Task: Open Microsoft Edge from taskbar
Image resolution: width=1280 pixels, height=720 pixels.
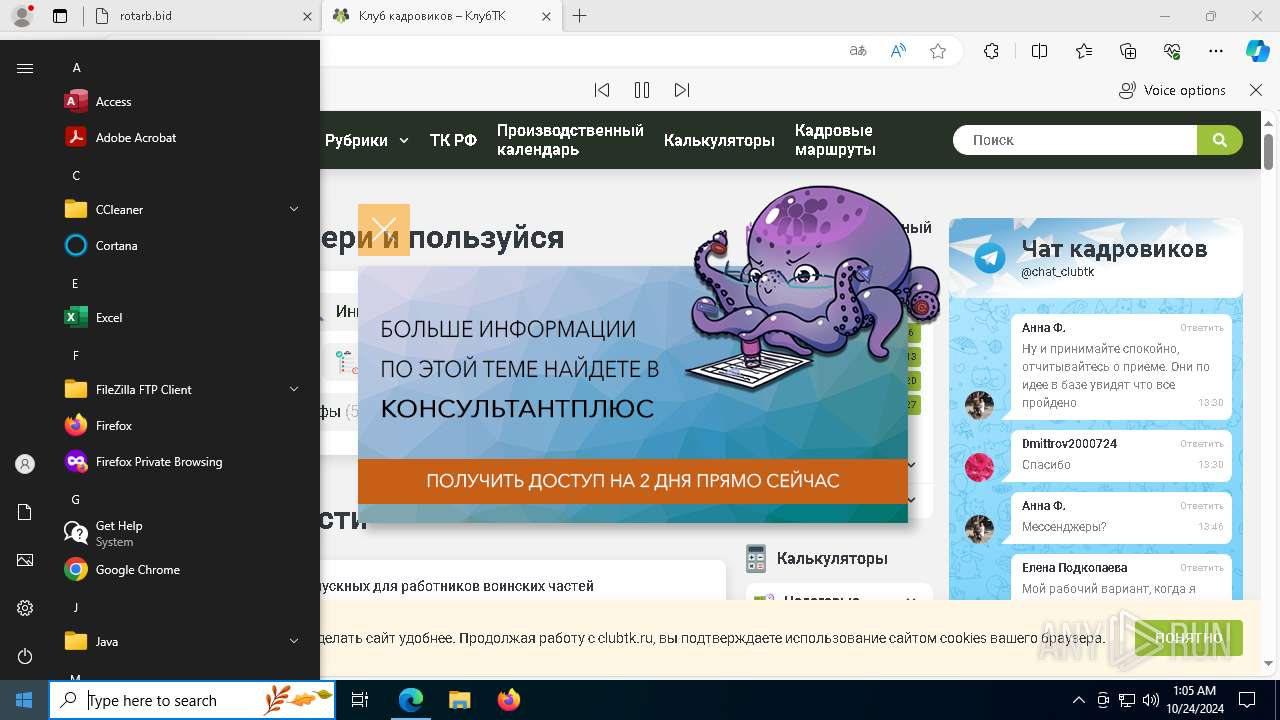Action: (x=411, y=700)
